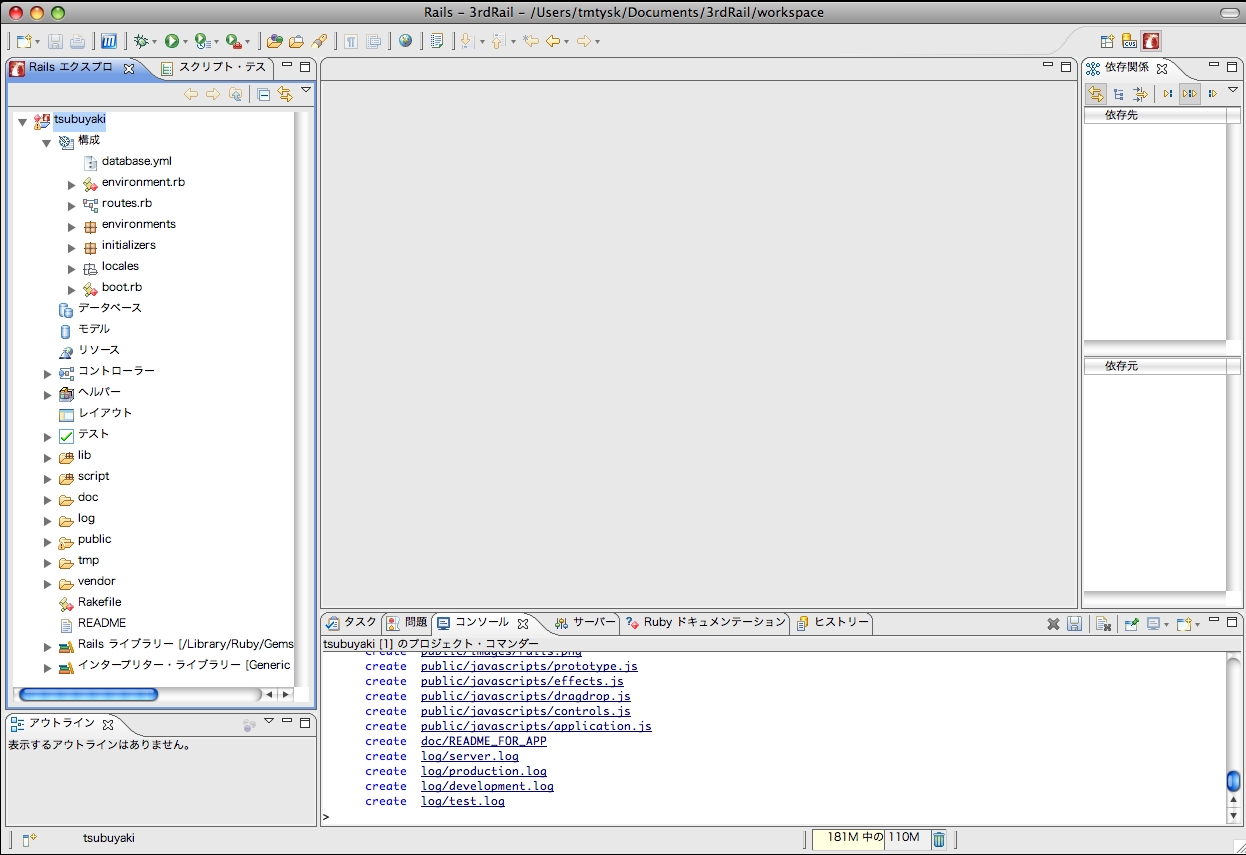Switch to the スクリプト・テス tab
This screenshot has width=1246, height=855.
[x=214, y=68]
